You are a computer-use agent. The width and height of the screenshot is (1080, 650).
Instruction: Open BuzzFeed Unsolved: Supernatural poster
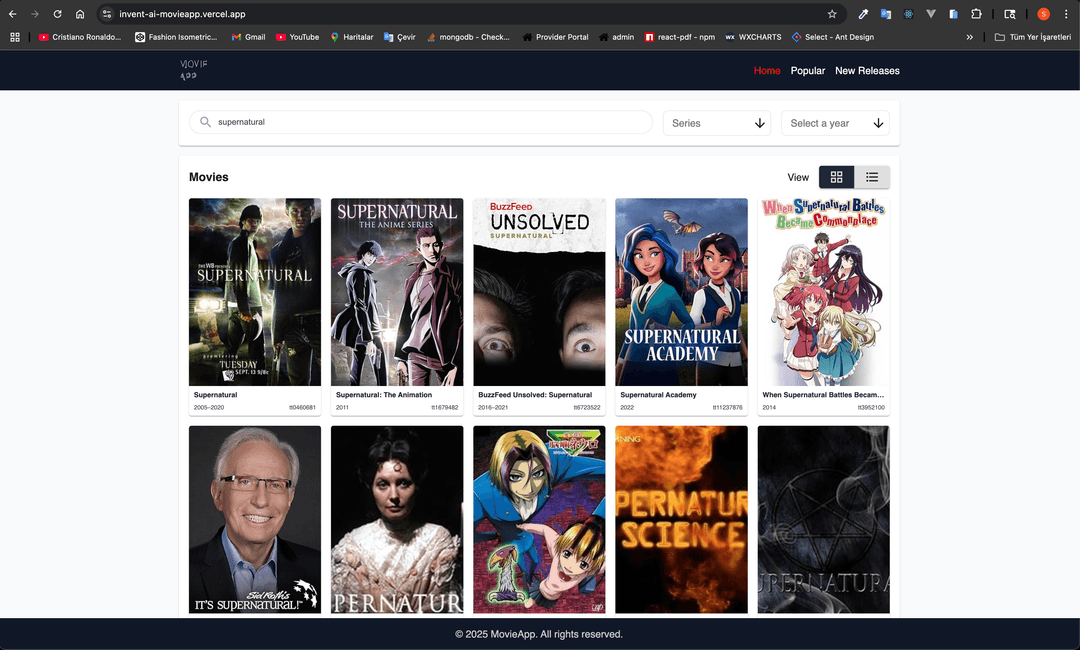[539, 292]
